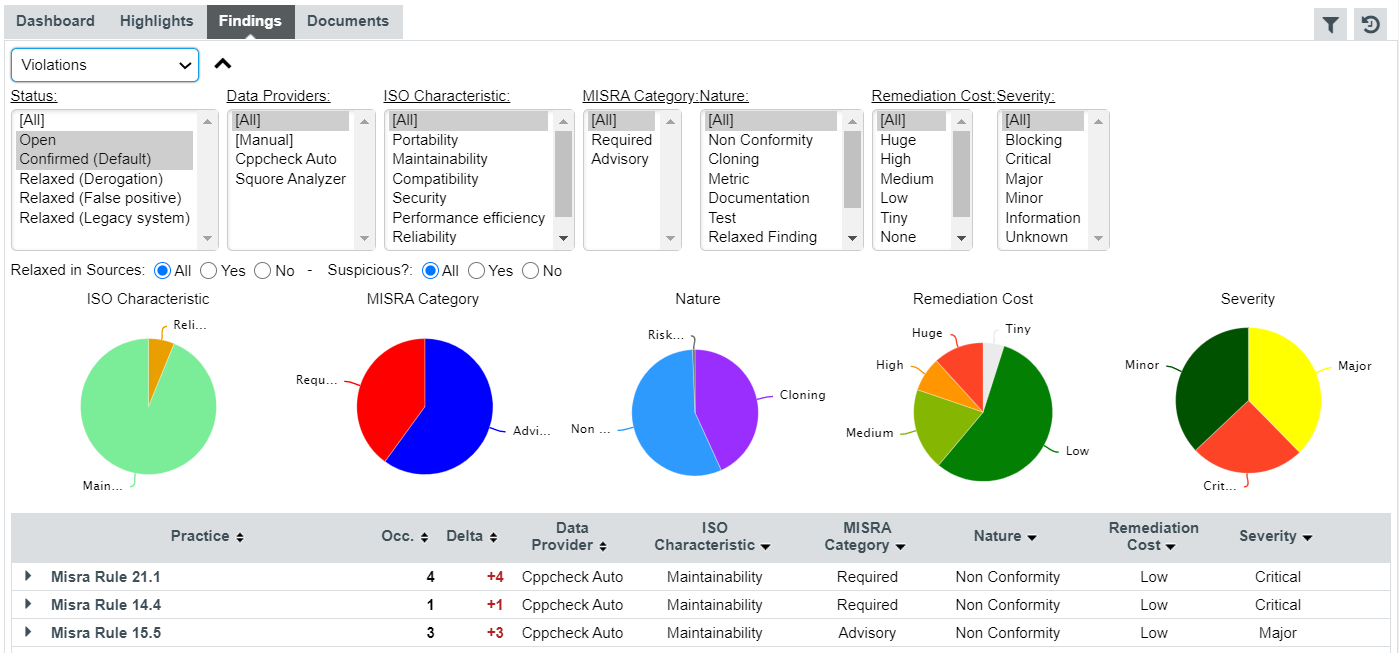Open the Severity column filter arrow
Screen dimensions: 1399x653
click(1307, 537)
